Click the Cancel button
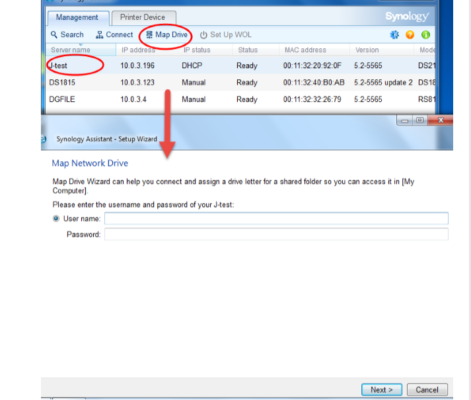The image size is (471, 400). (427, 390)
